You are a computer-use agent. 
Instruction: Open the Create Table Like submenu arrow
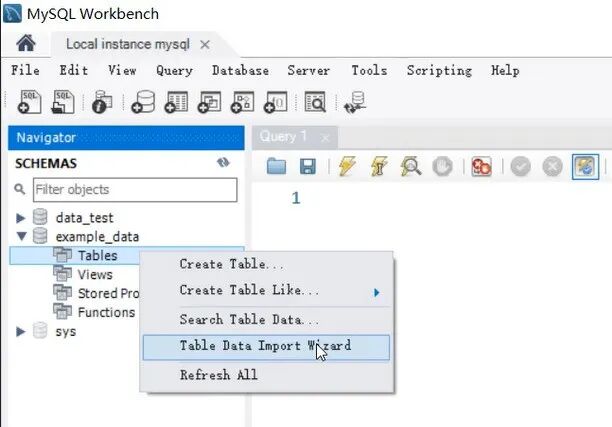click(376, 292)
